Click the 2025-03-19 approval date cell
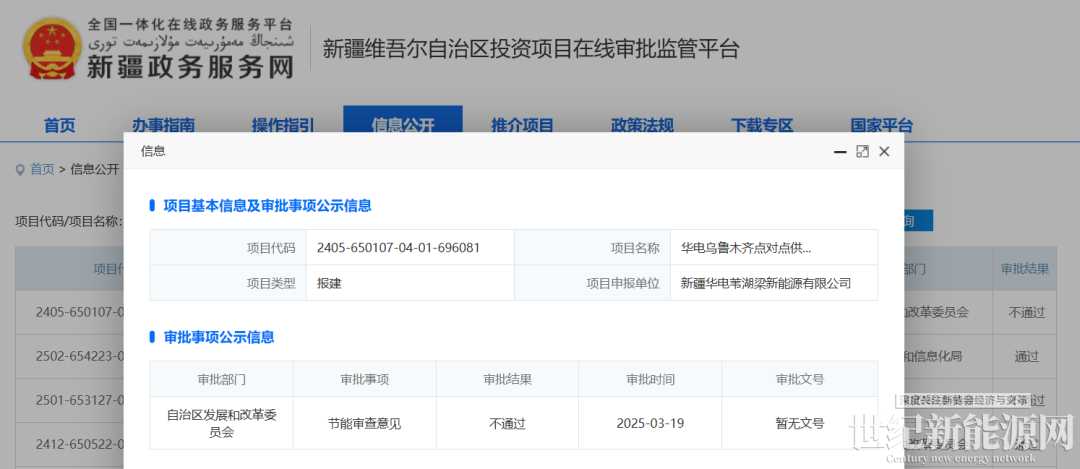Viewport: 1080px width, 469px height. coord(650,423)
